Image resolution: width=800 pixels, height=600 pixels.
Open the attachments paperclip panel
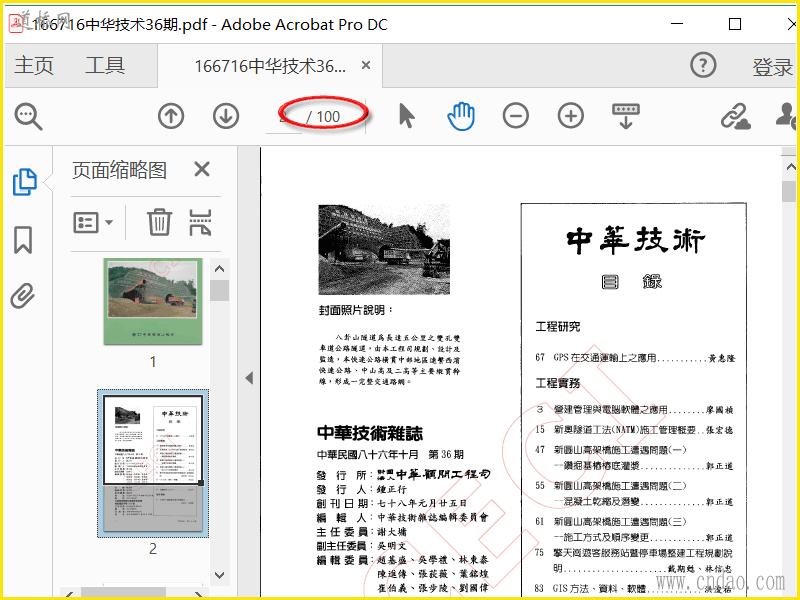23,296
